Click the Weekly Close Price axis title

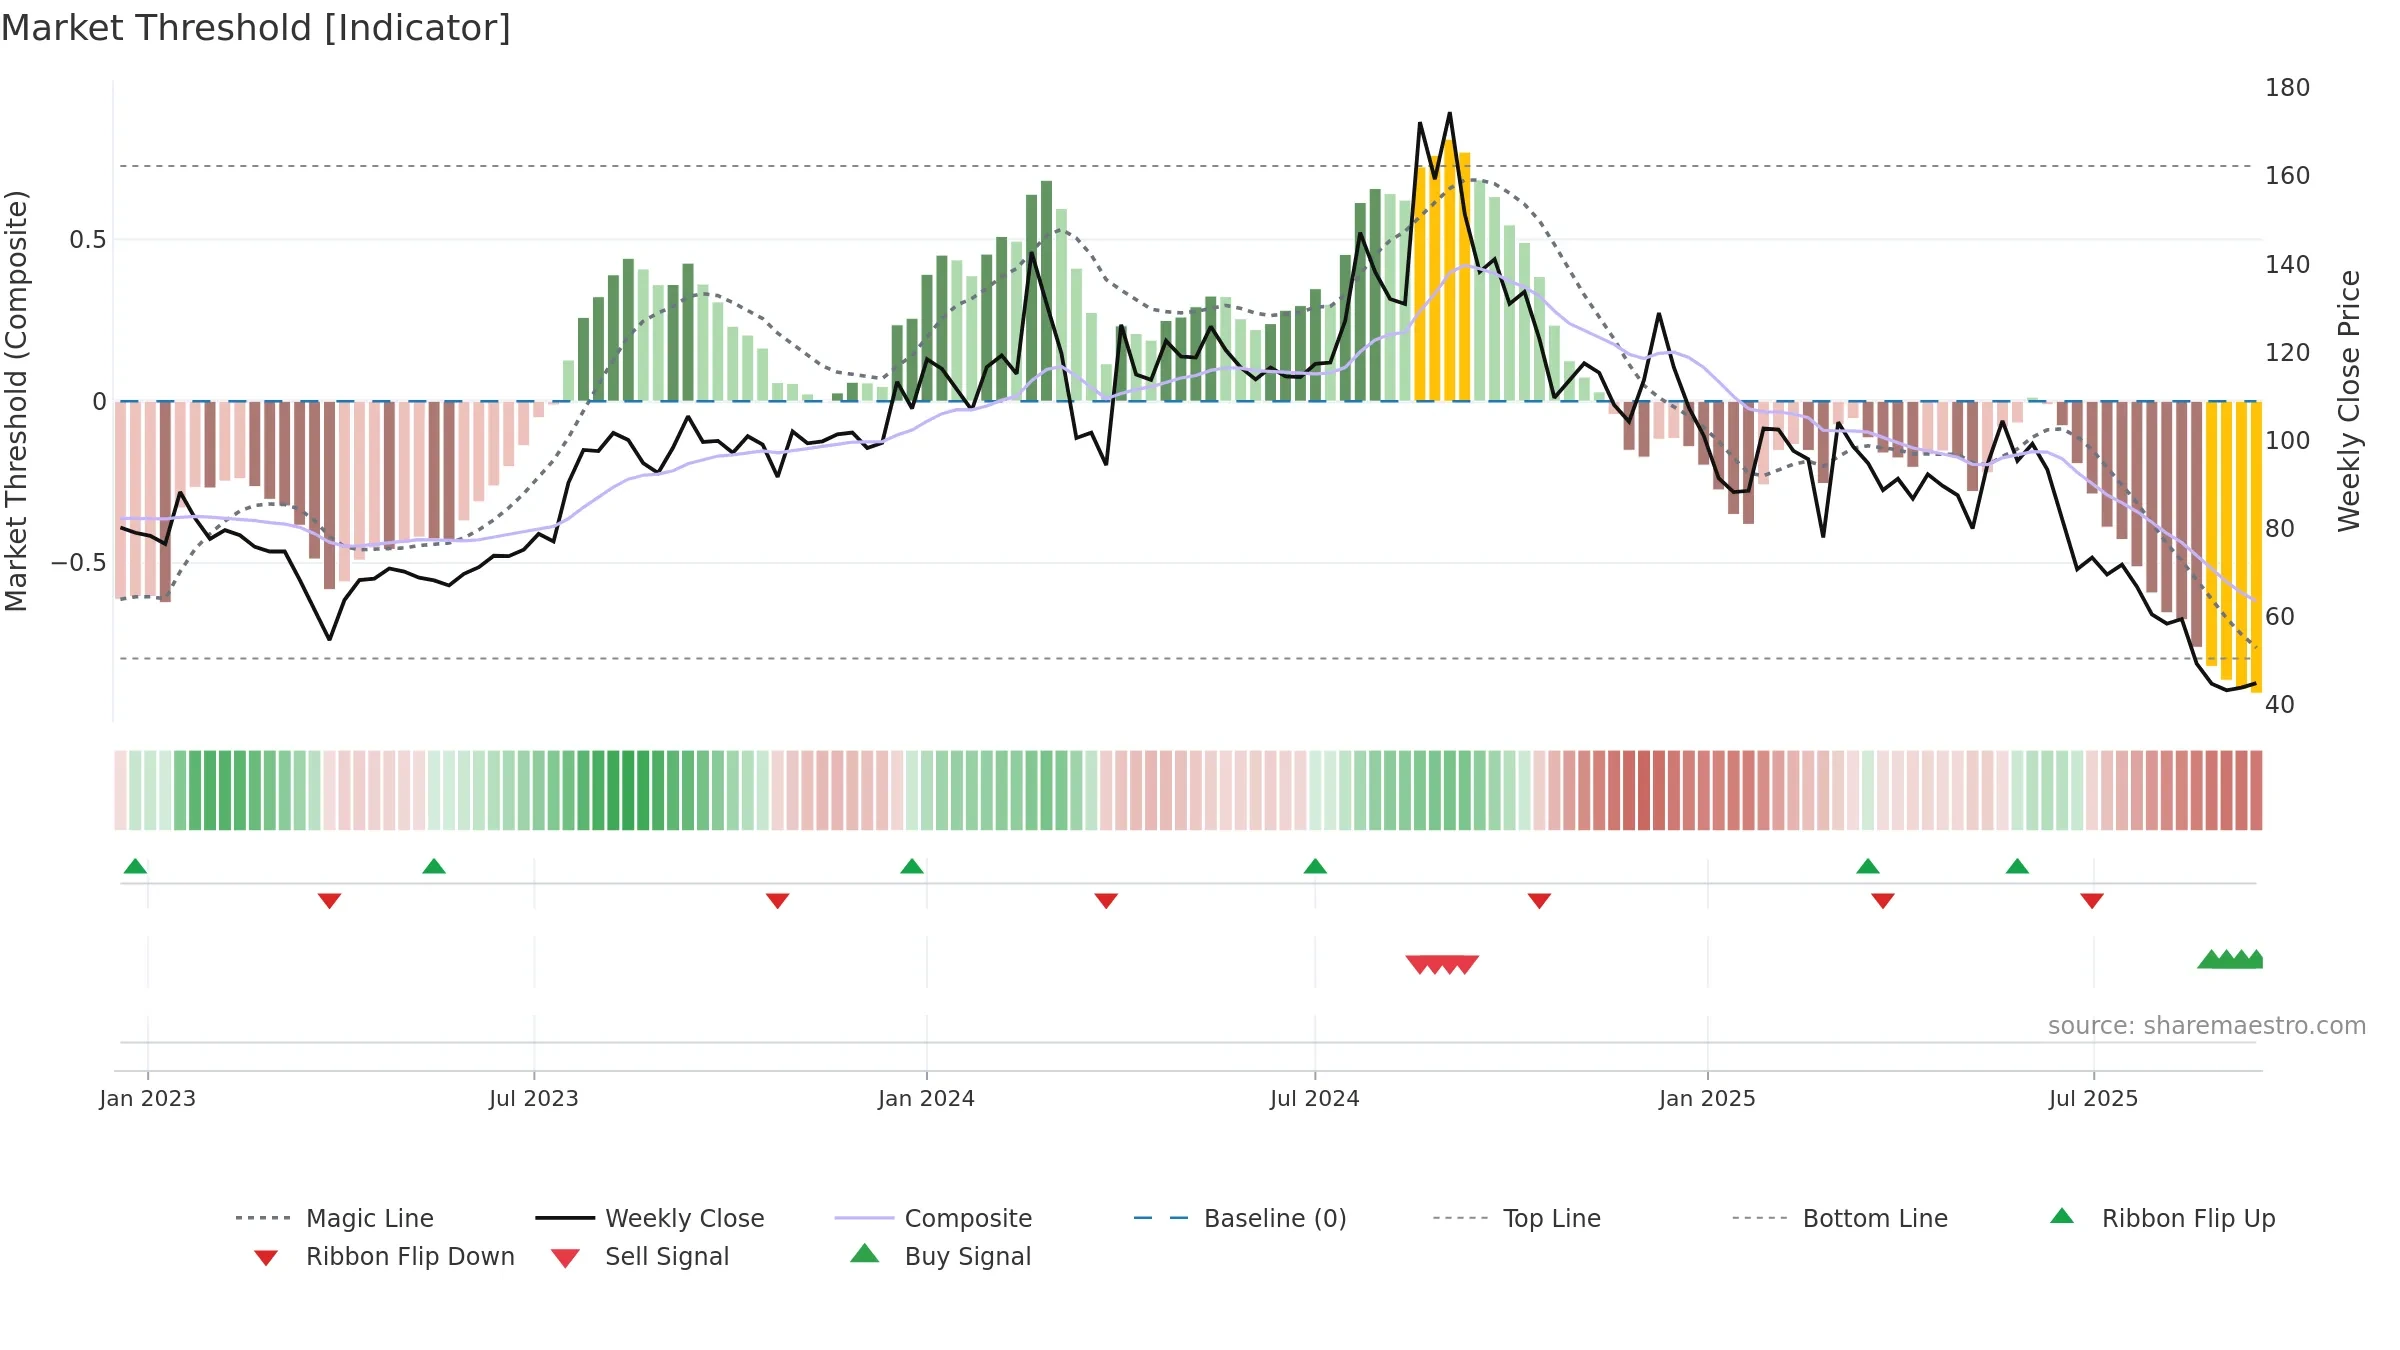point(2349,400)
